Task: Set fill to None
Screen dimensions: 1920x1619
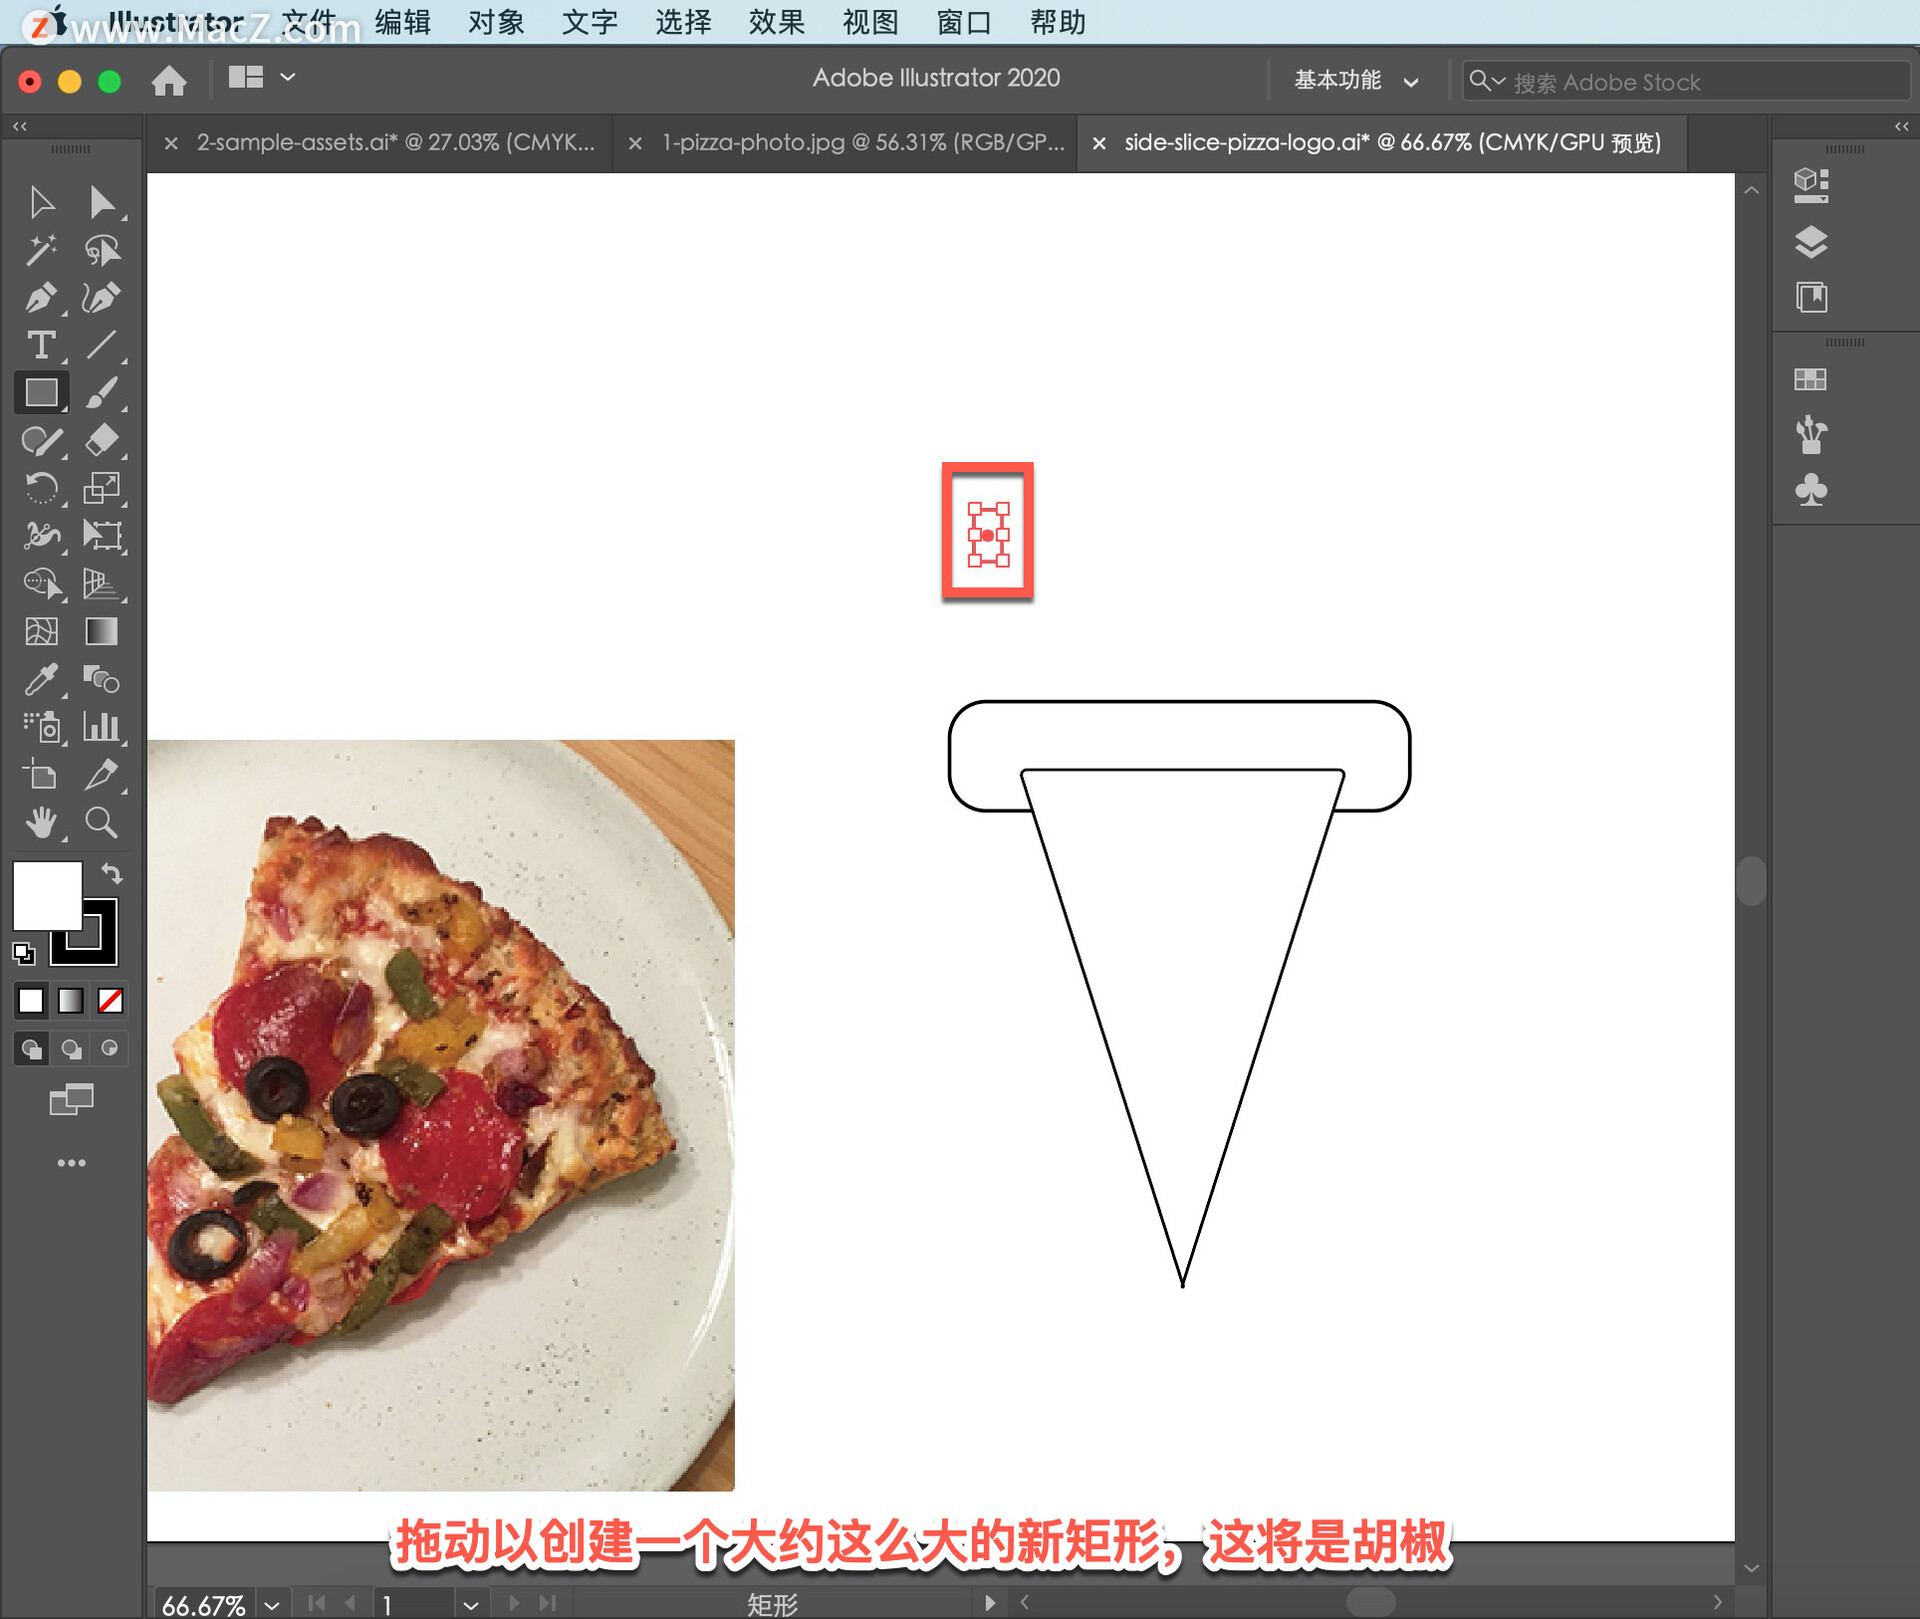Action: pos(111,1001)
